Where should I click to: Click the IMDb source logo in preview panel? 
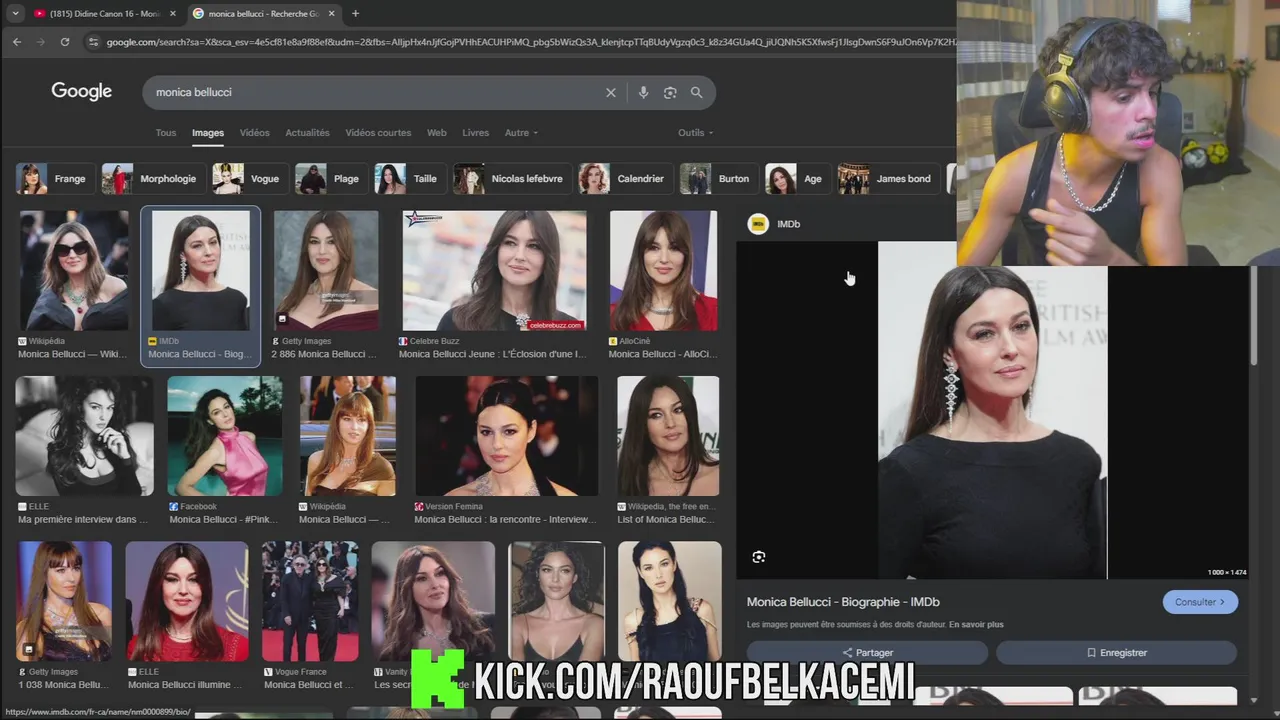pos(758,224)
